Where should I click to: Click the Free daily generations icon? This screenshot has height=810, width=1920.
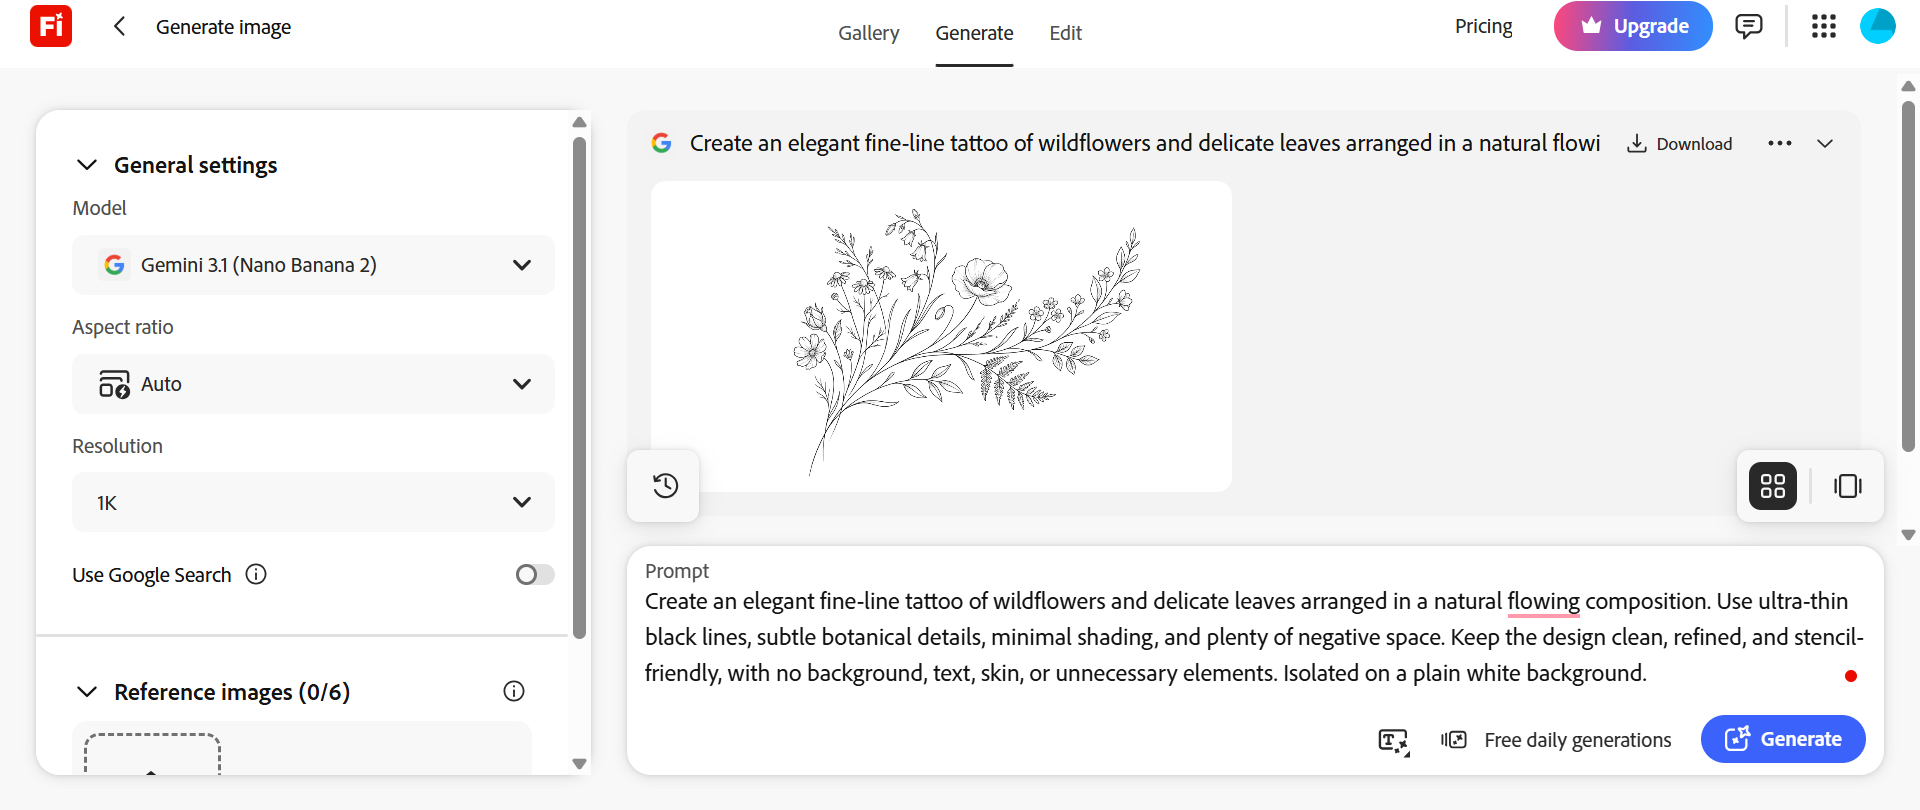click(x=1454, y=740)
